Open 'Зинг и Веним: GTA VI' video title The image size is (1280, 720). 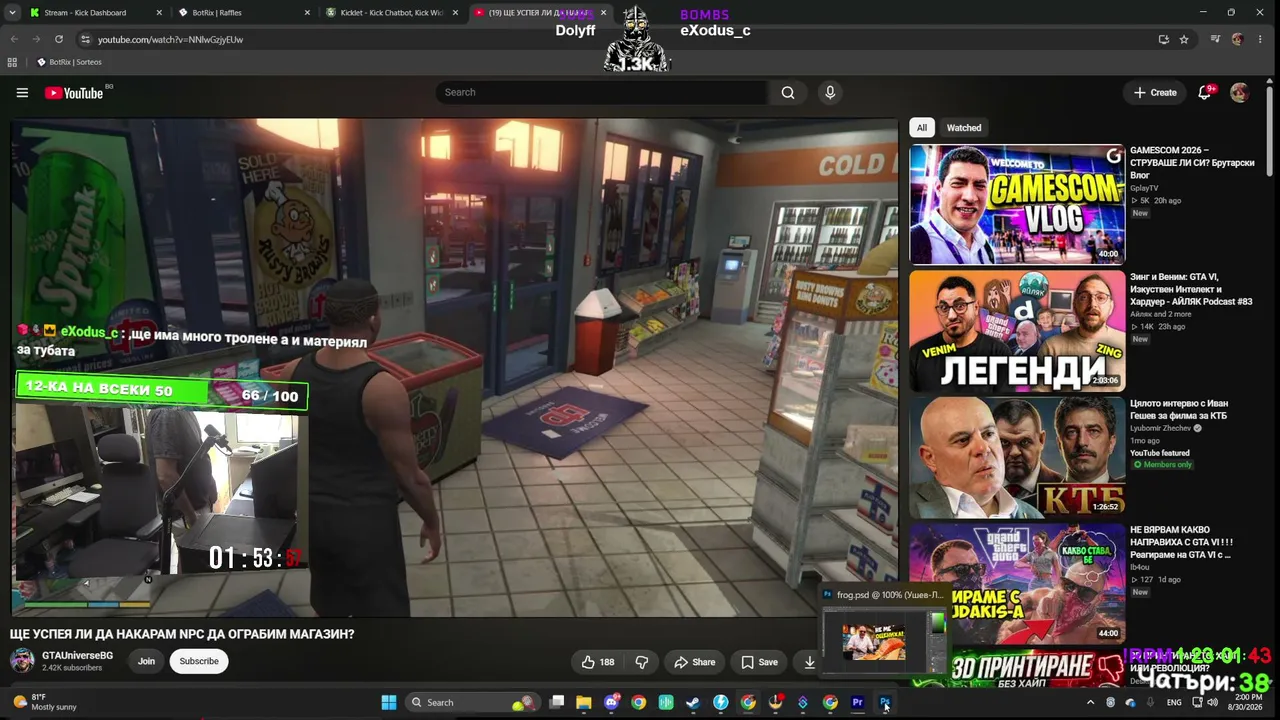1191,289
